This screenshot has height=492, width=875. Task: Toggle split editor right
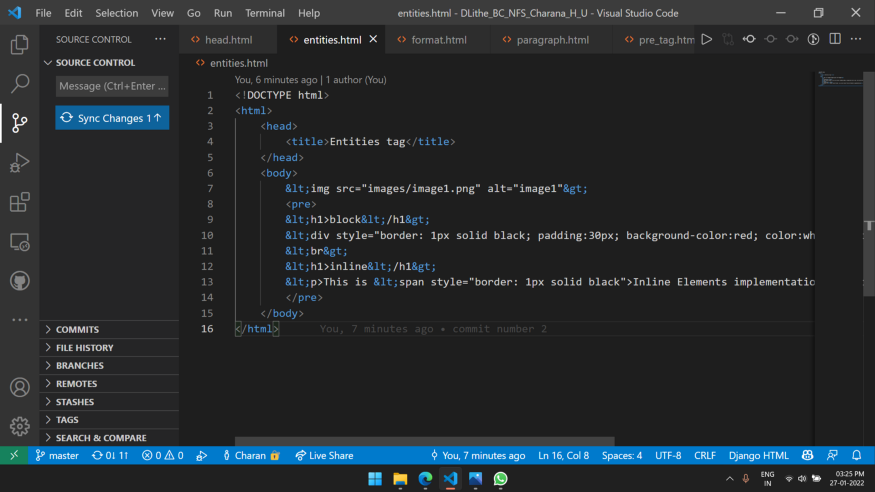click(x=835, y=39)
